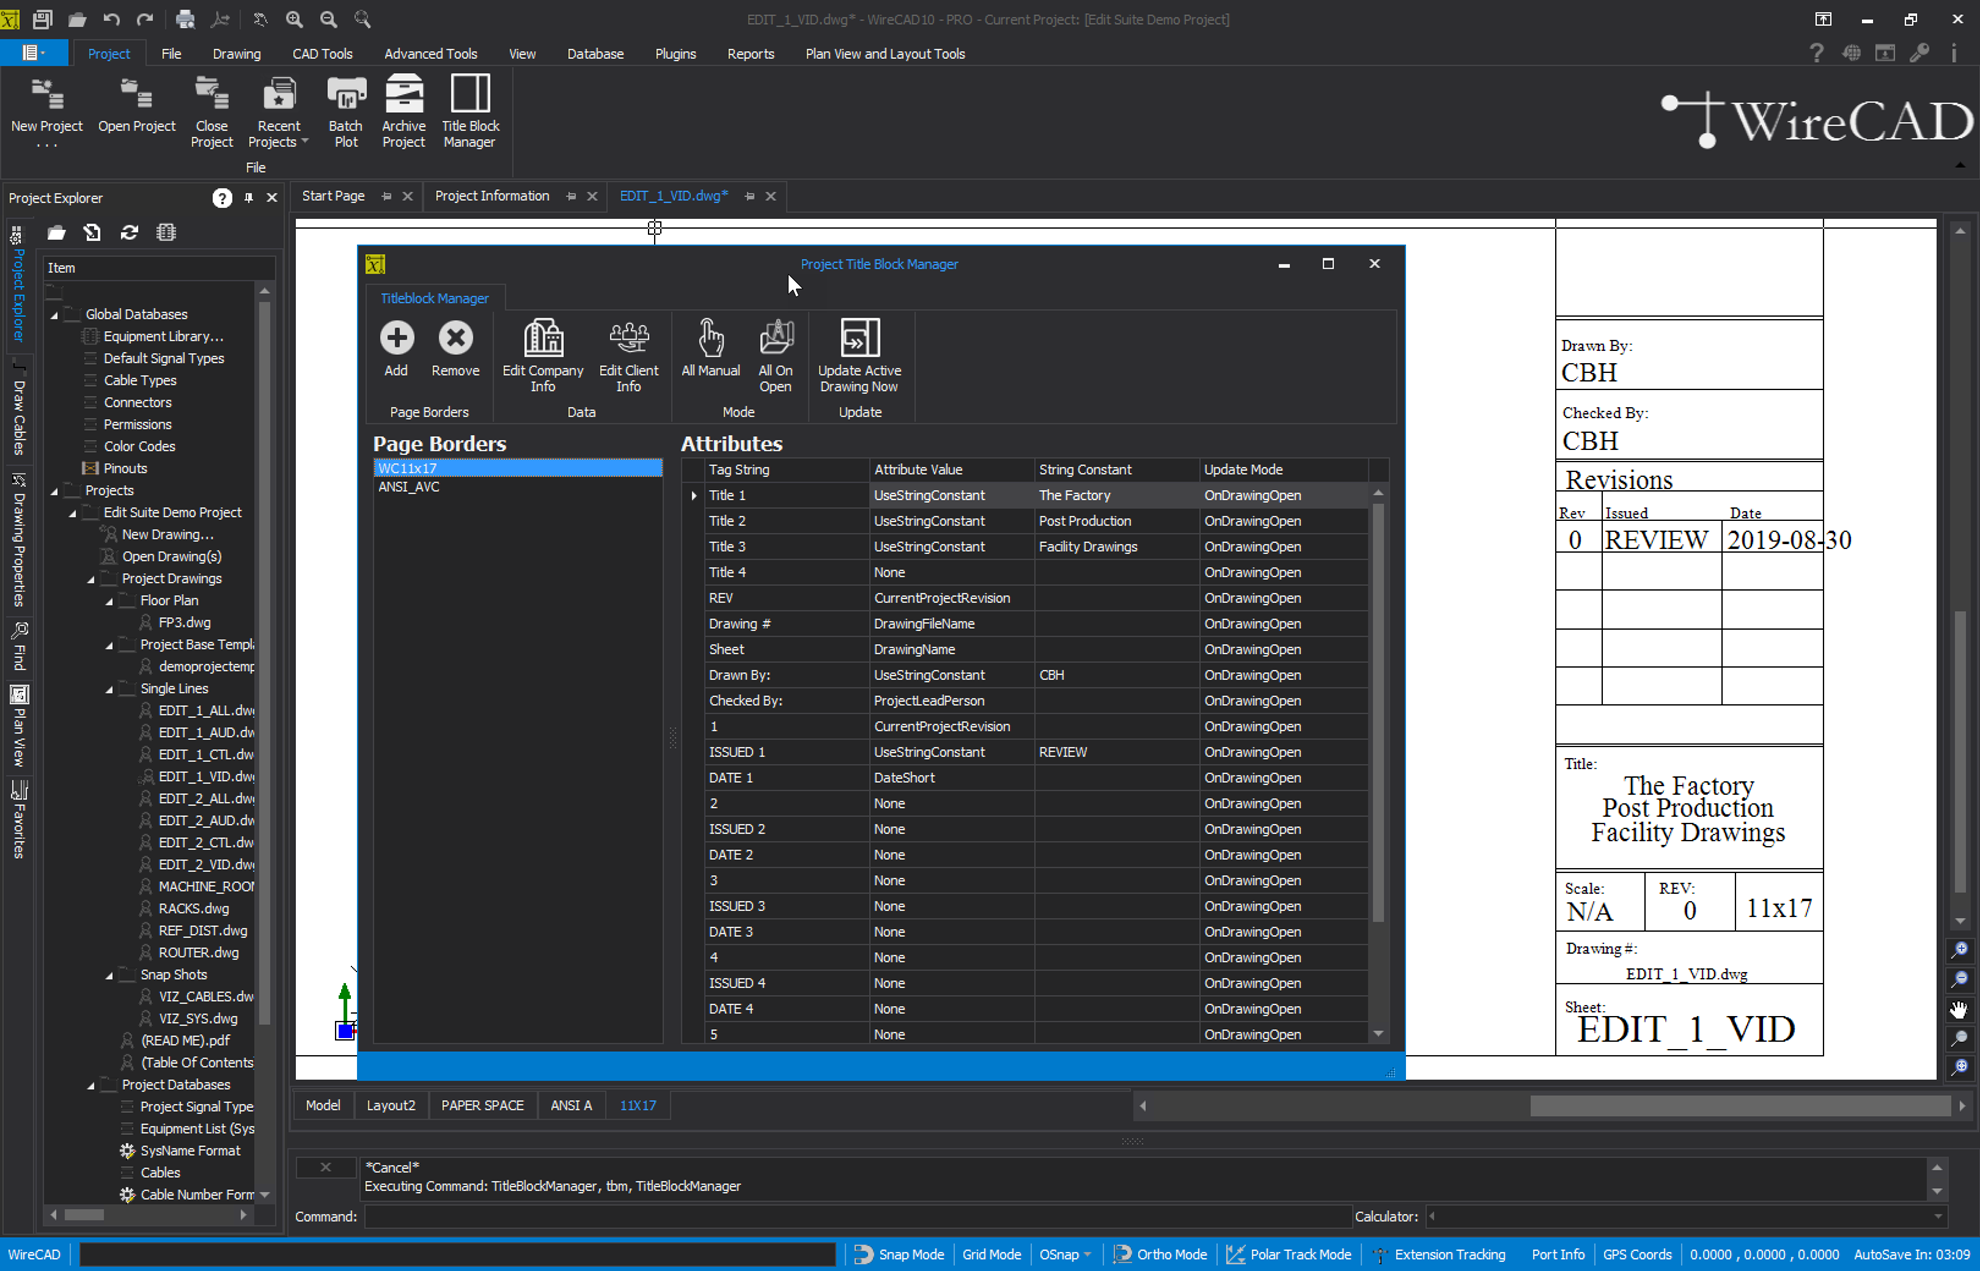Click the Attributes table vertical scrollbar
Viewport: 1980px width, 1271px height.
coord(1378,713)
